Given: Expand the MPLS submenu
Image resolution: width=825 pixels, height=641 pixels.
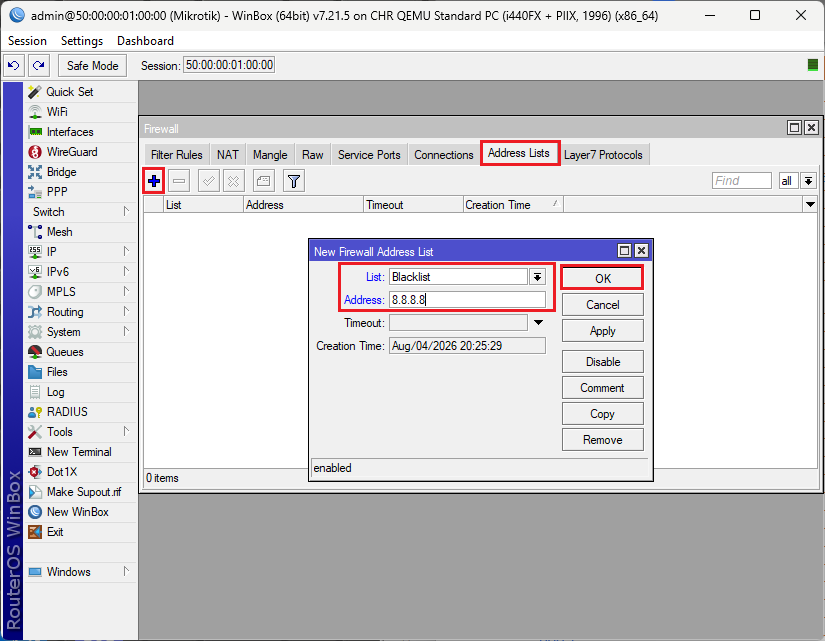Looking at the screenshot, I should click(82, 292).
